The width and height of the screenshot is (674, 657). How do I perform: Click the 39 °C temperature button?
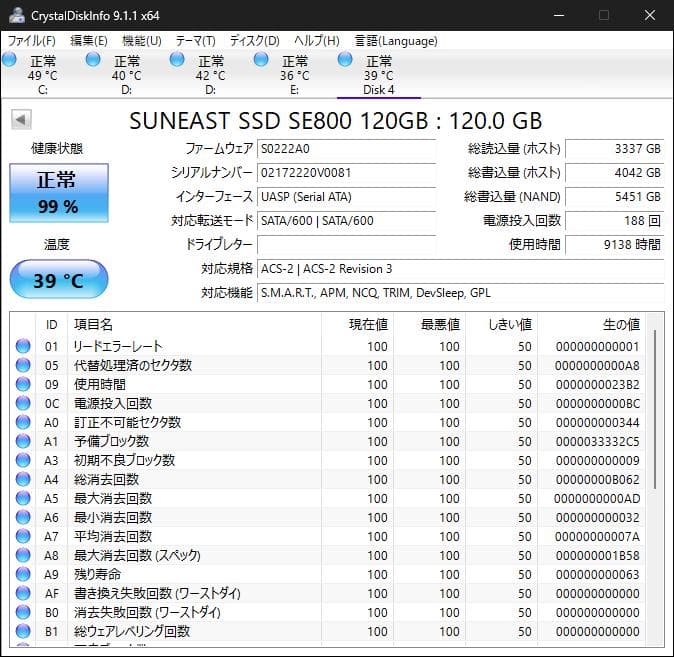[x=58, y=280]
